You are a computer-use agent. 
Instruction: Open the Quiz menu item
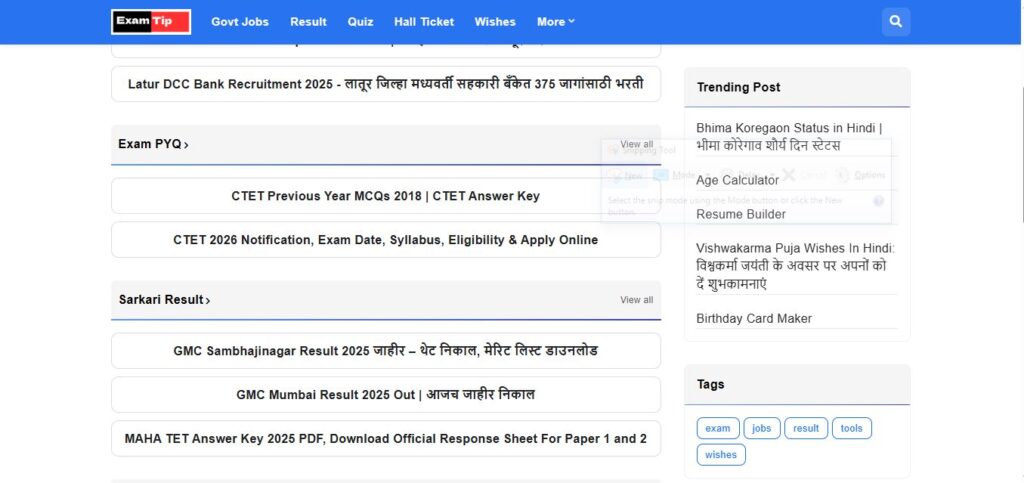360,21
